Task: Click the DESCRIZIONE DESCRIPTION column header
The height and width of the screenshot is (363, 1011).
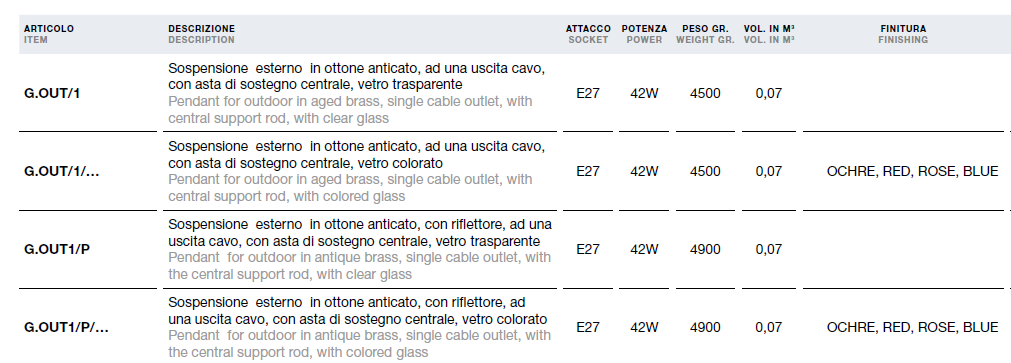Action: point(201,34)
